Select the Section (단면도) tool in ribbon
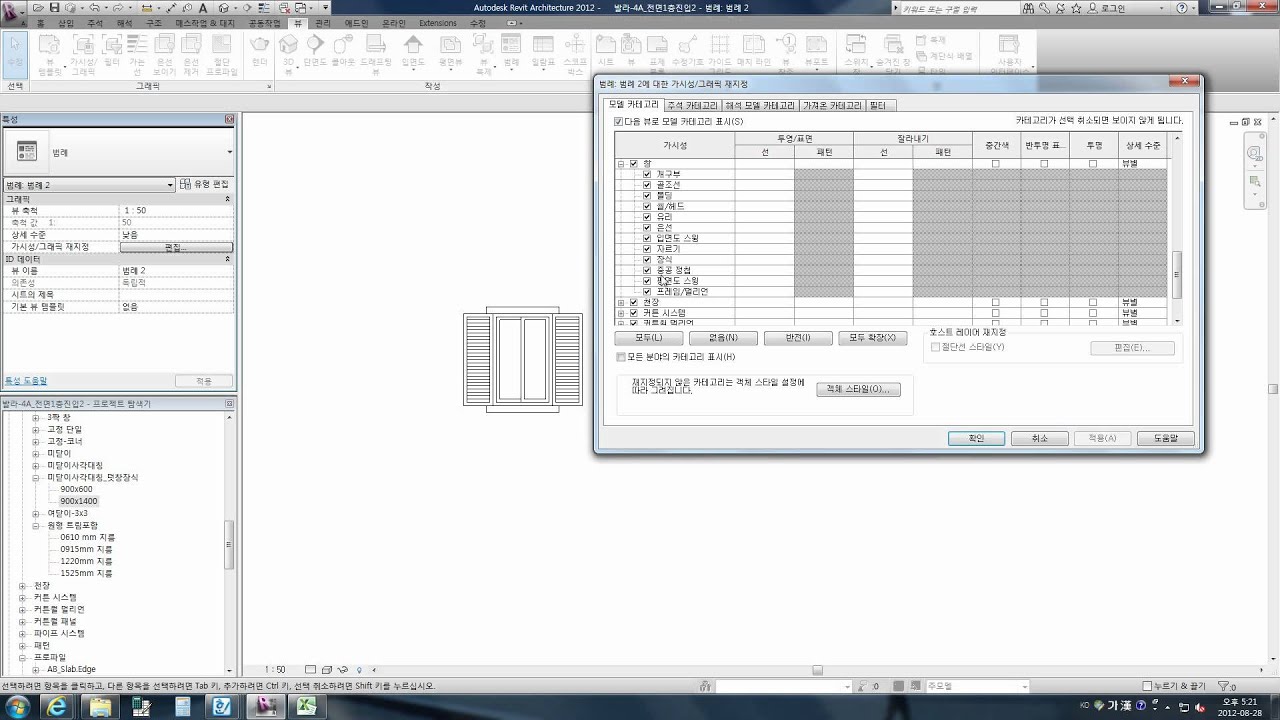 315,52
